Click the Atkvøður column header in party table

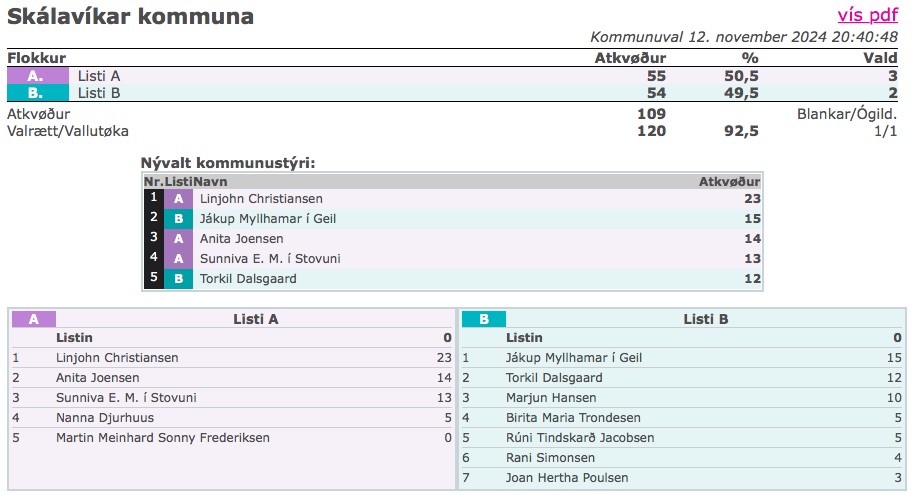coord(630,58)
